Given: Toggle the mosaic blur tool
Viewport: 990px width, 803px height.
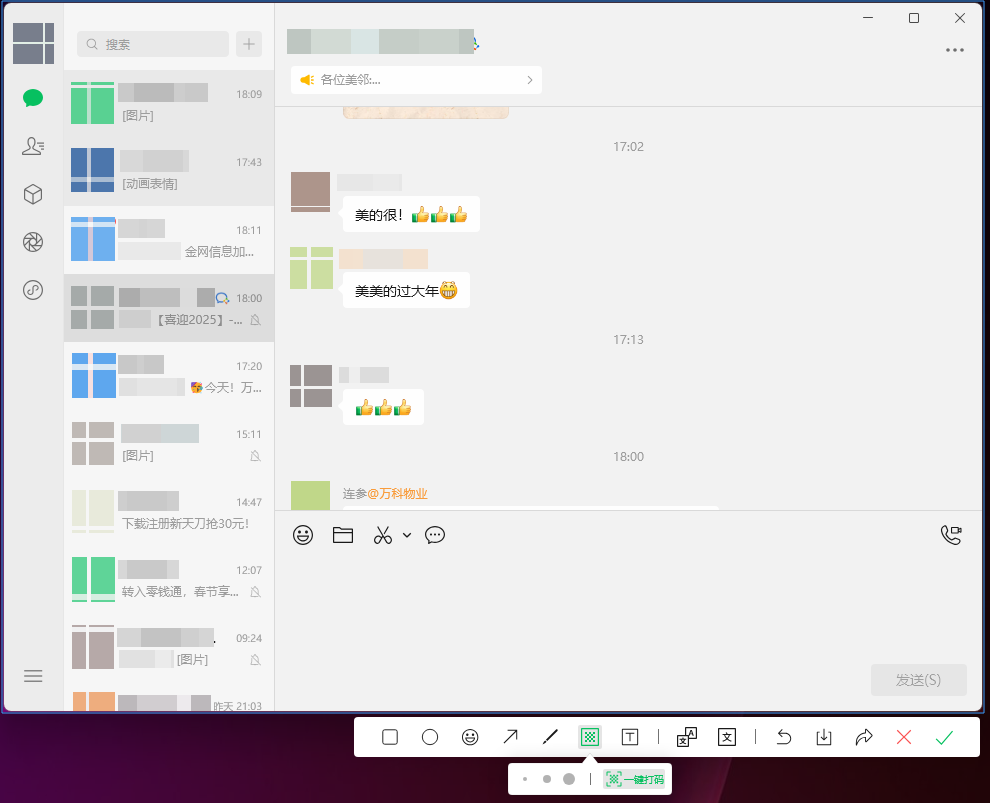Looking at the screenshot, I should (590, 737).
